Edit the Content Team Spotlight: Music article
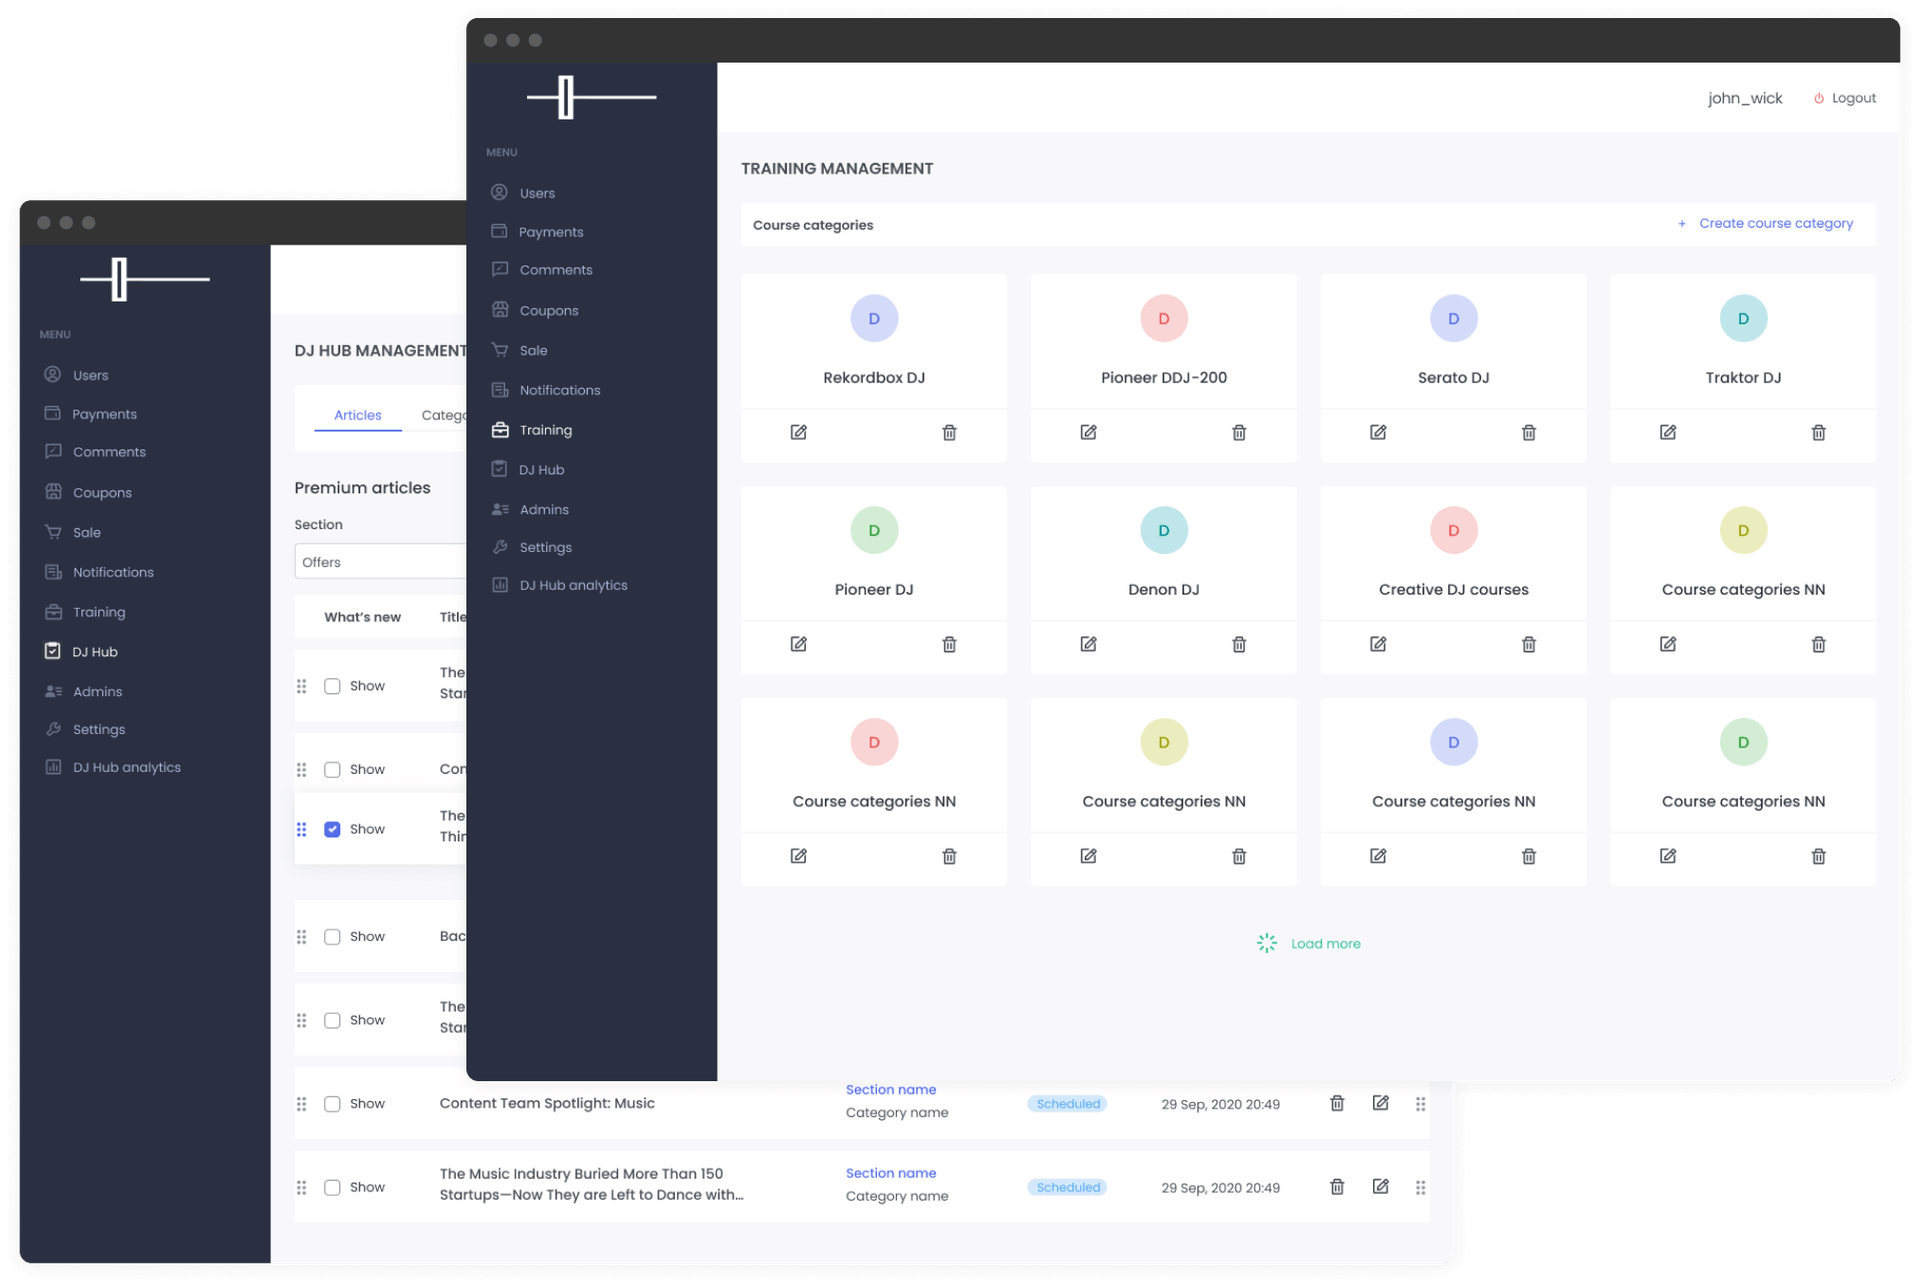The height and width of the screenshot is (1286, 1920). tap(1380, 1103)
